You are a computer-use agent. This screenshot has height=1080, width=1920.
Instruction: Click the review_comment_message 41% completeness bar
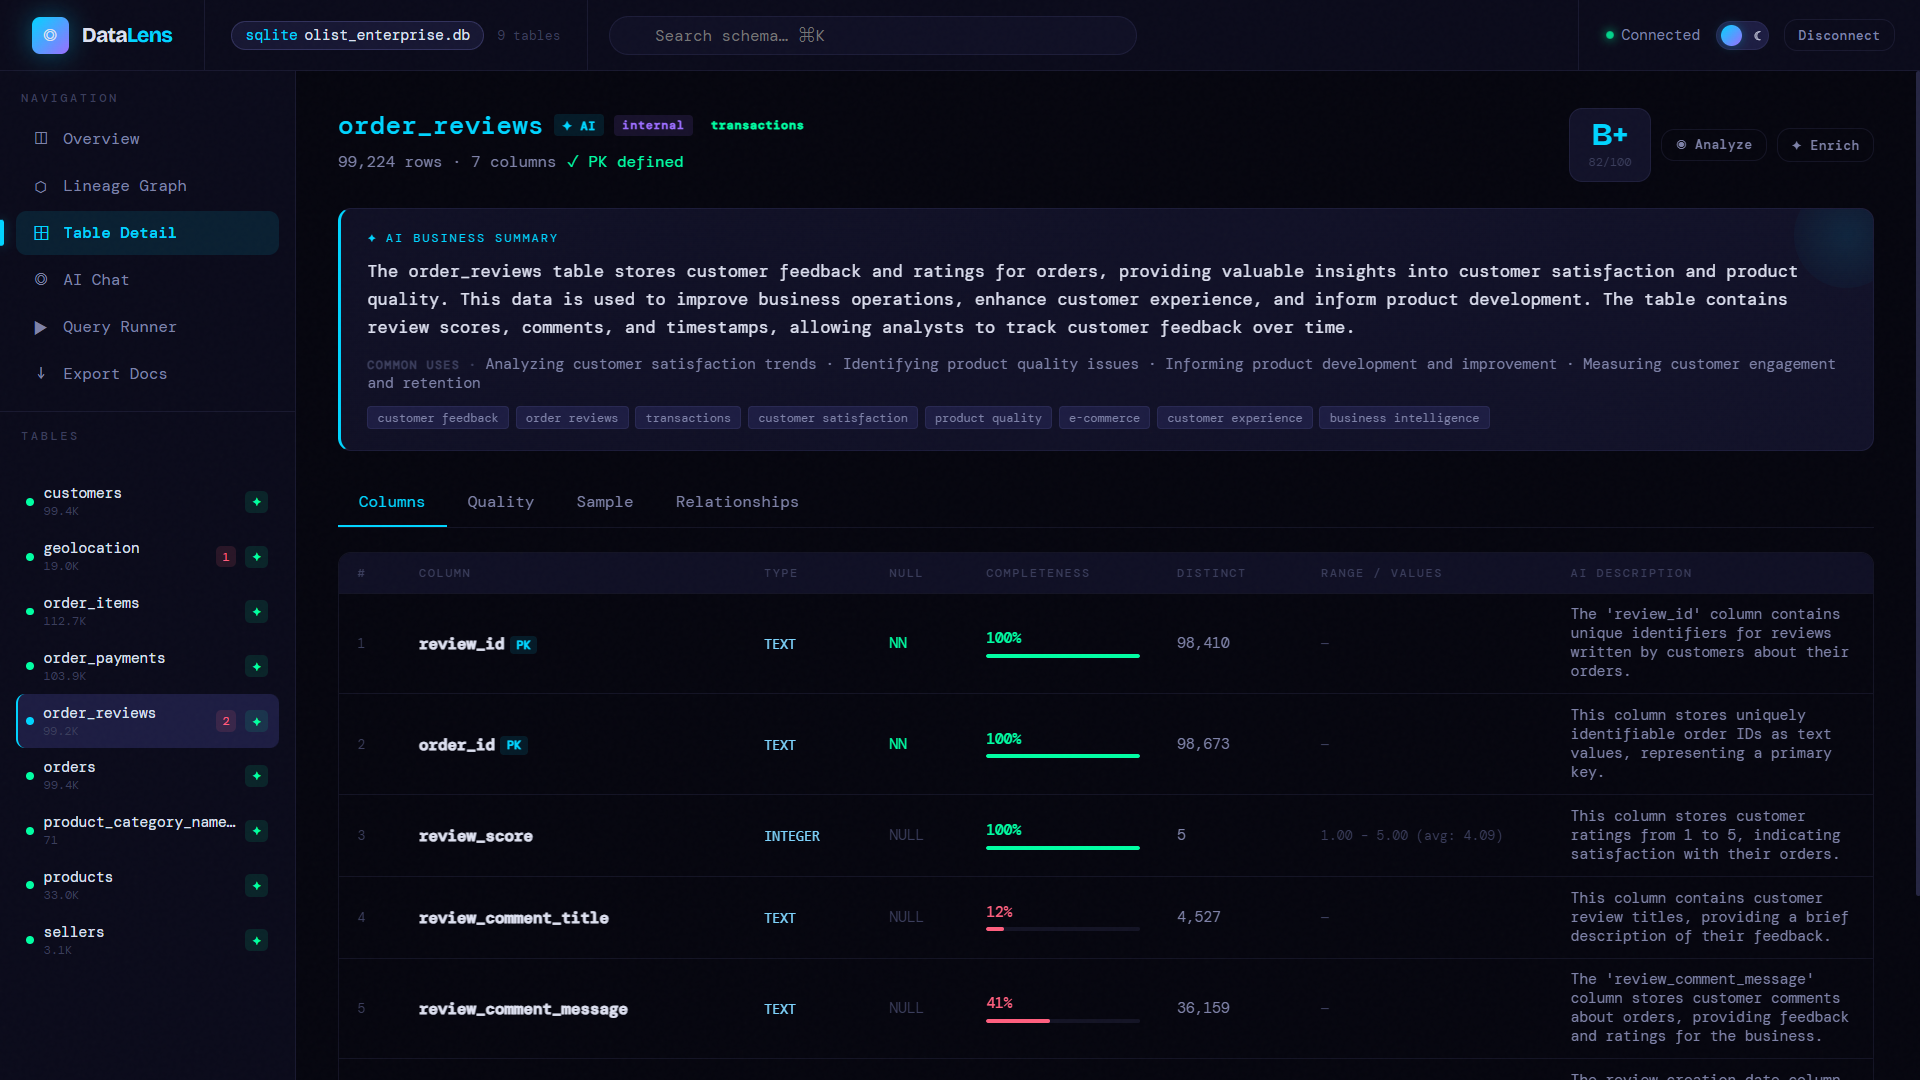1063,1021
